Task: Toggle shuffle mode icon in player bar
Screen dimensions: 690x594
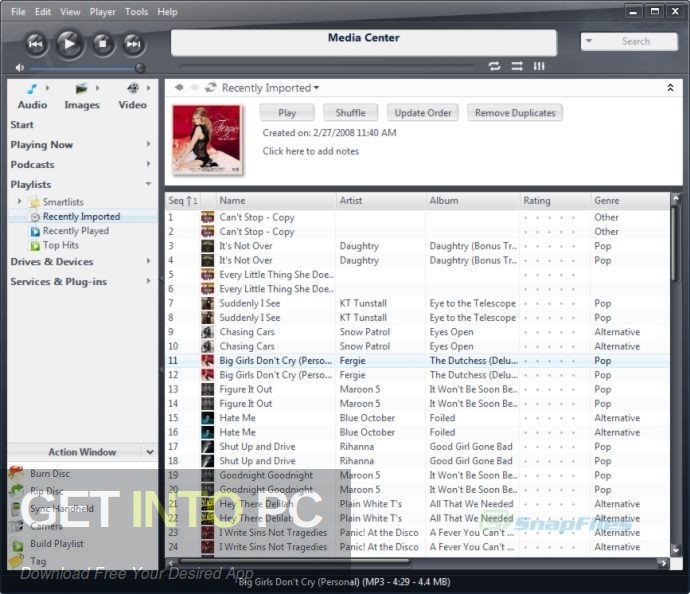Action: click(517, 66)
